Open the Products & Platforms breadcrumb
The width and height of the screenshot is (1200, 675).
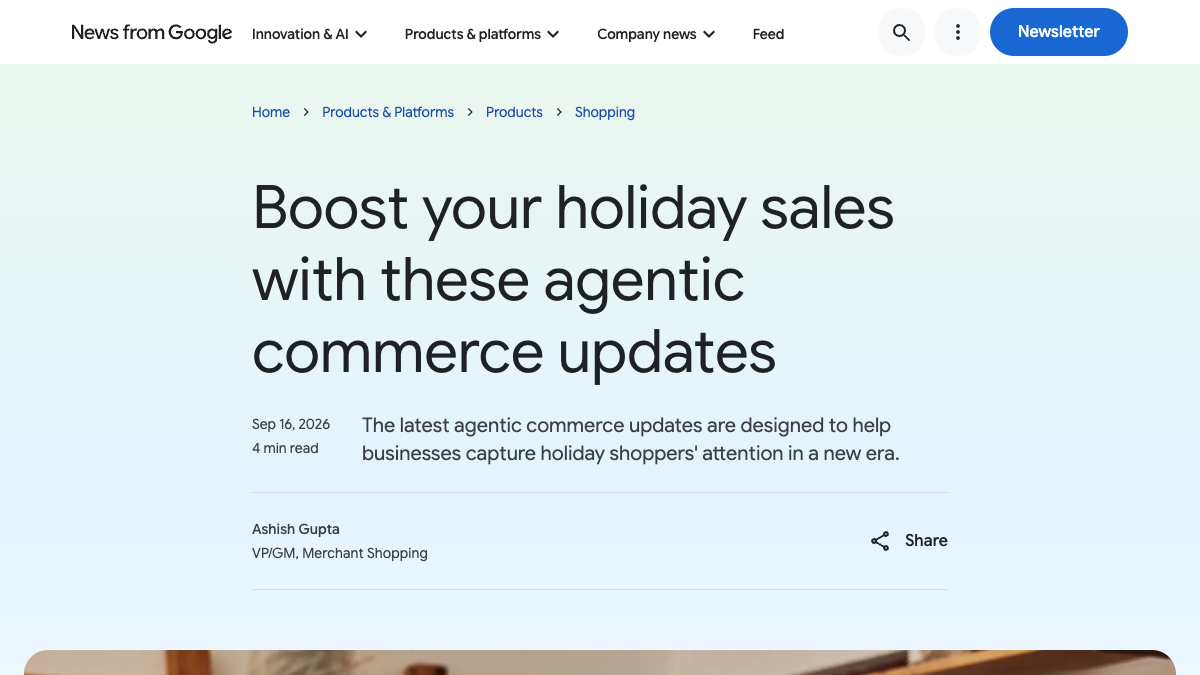tap(388, 112)
